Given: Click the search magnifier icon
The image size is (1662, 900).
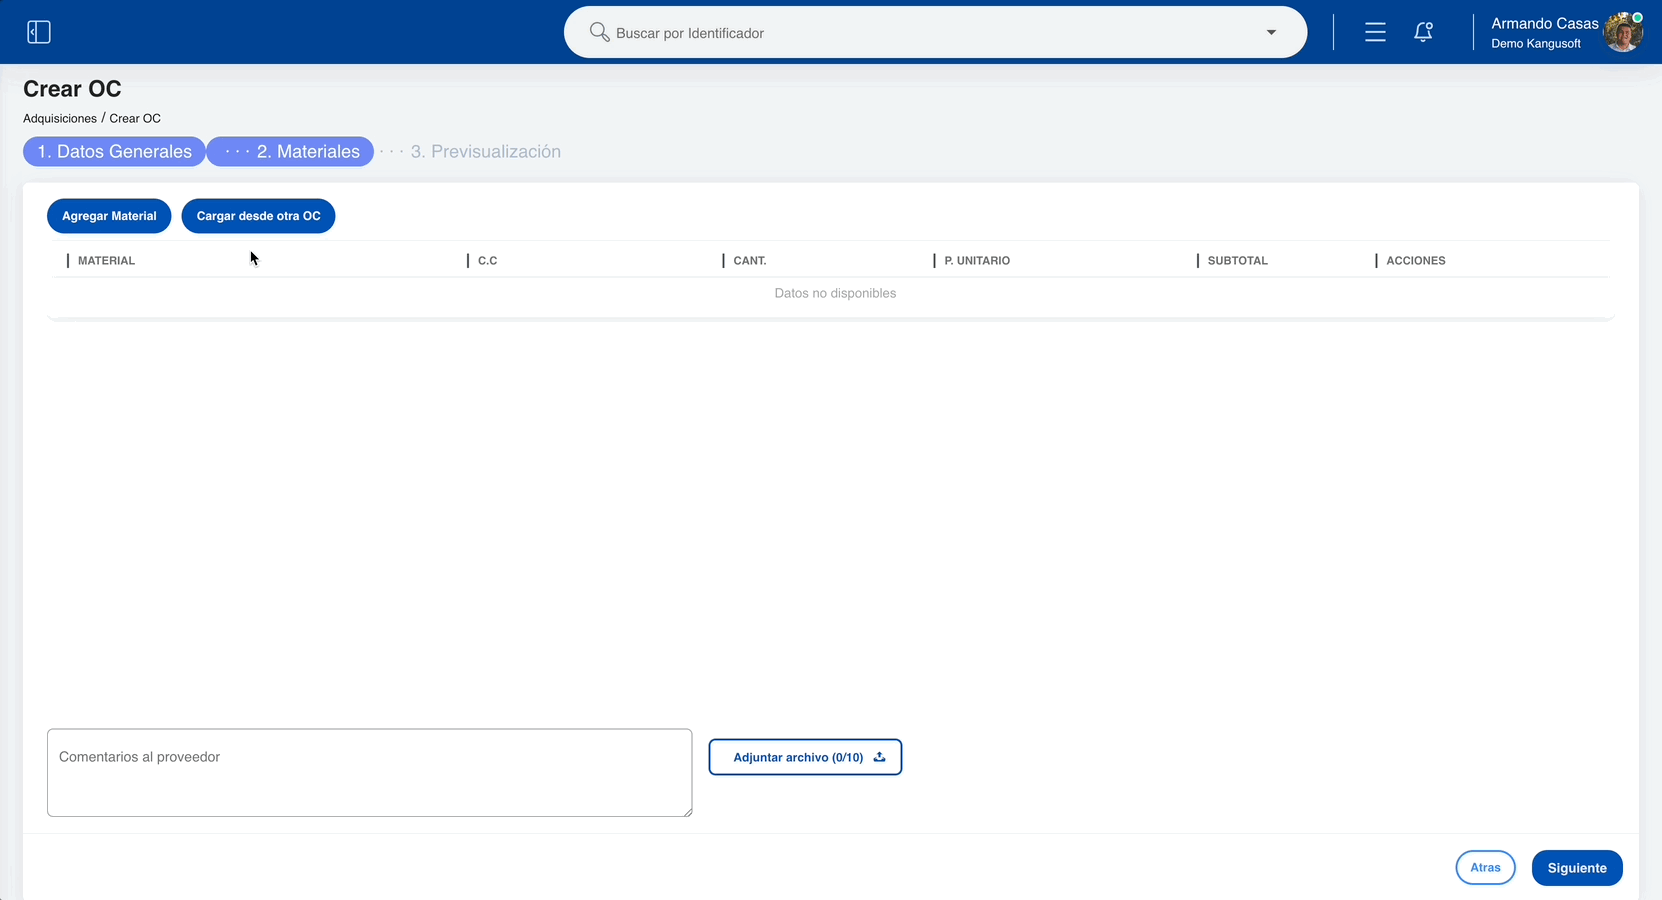Looking at the screenshot, I should click(599, 32).
